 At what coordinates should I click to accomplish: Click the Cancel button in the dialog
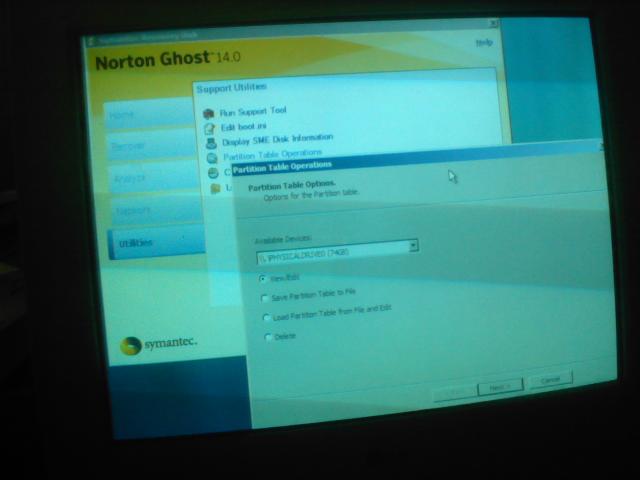pyautogui.click(x=551, y=380)
